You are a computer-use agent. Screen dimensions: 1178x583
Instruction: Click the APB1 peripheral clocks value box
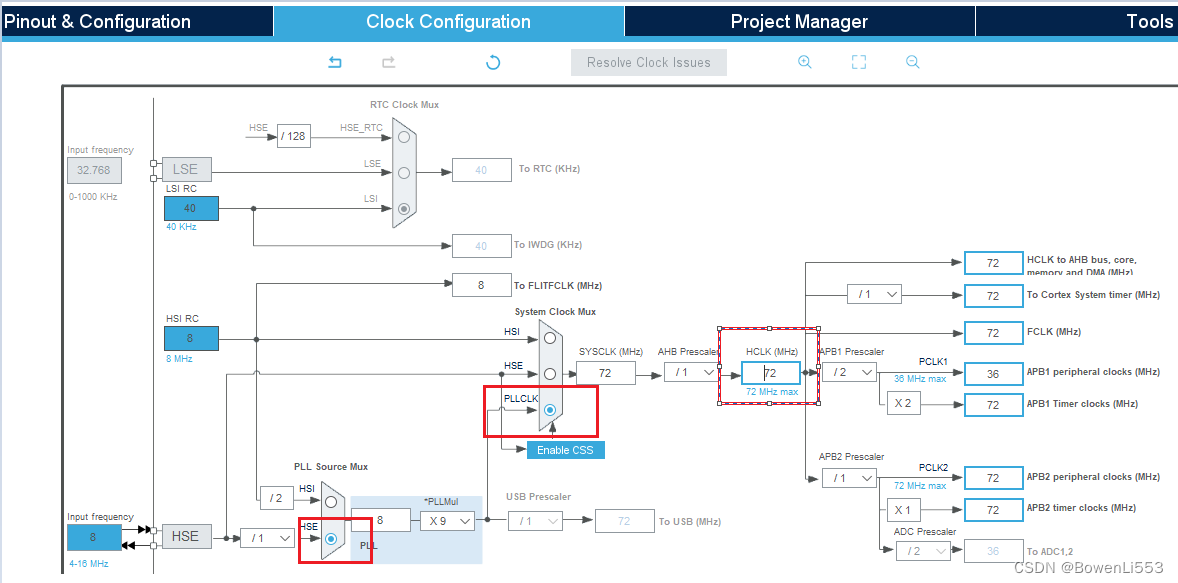coord(993,373)
